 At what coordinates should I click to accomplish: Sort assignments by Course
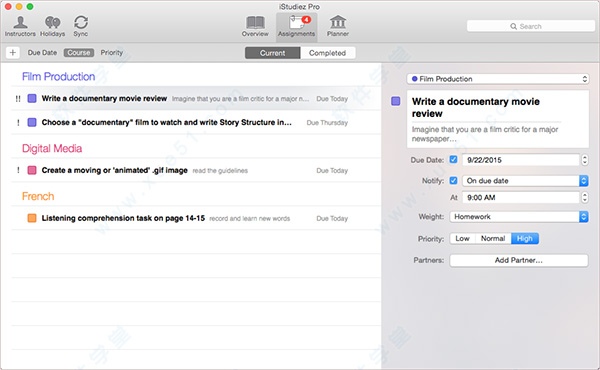click(79, 52)
